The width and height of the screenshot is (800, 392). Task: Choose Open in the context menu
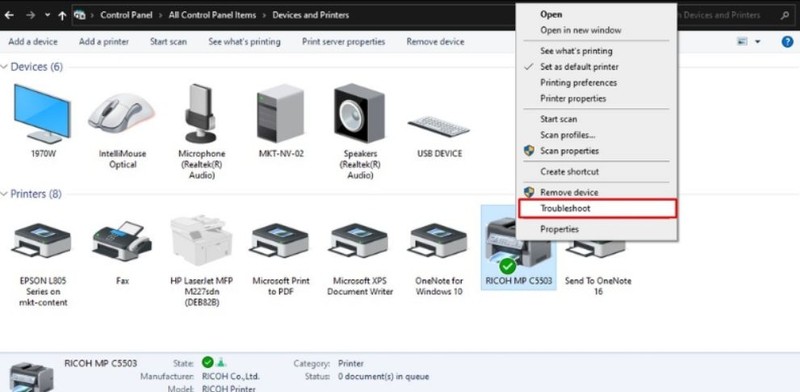click(596, 14)
